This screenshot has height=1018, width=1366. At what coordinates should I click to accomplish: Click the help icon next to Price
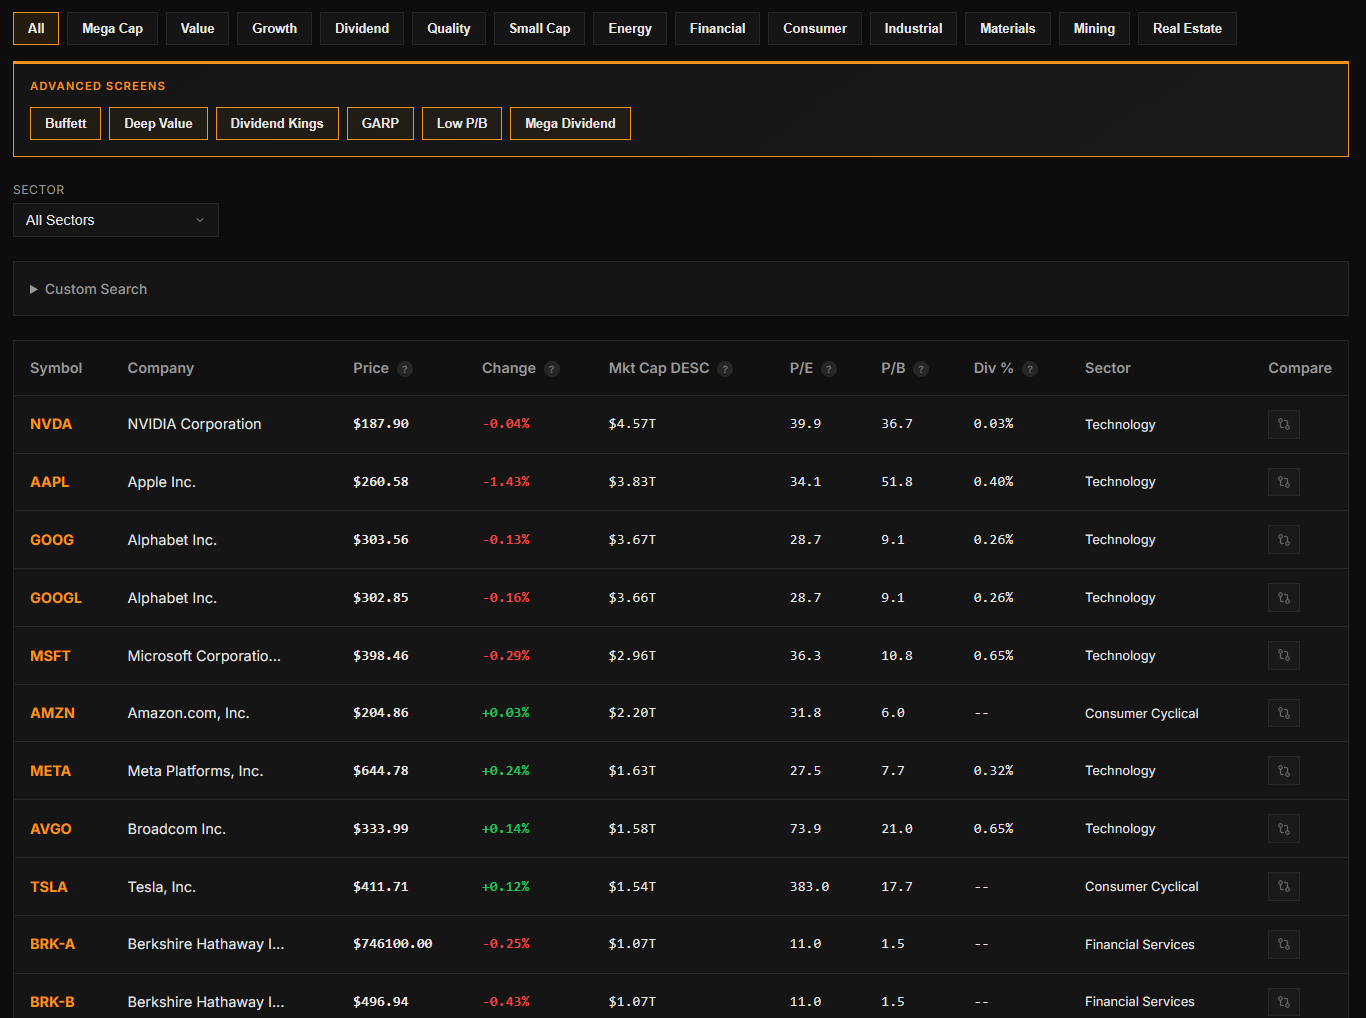(x=406, y=368)
